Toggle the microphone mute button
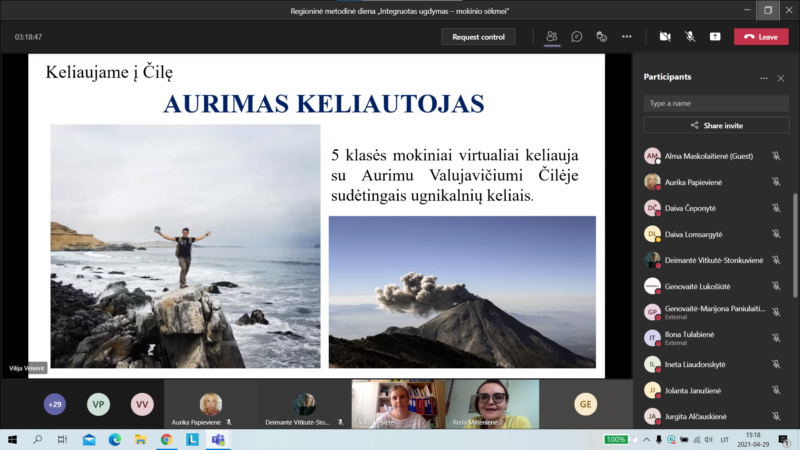This screenshot has height=450, width=800. 690,37
